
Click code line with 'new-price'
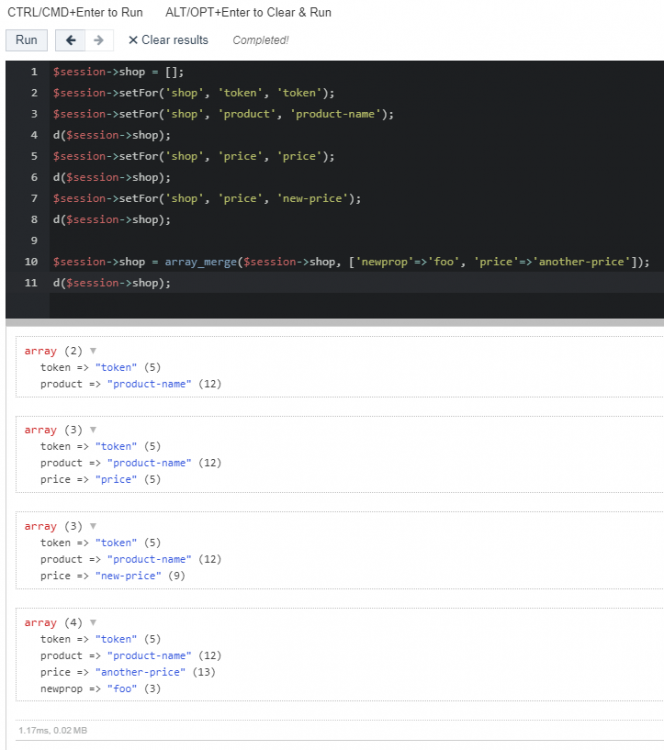tap(207, 199)
